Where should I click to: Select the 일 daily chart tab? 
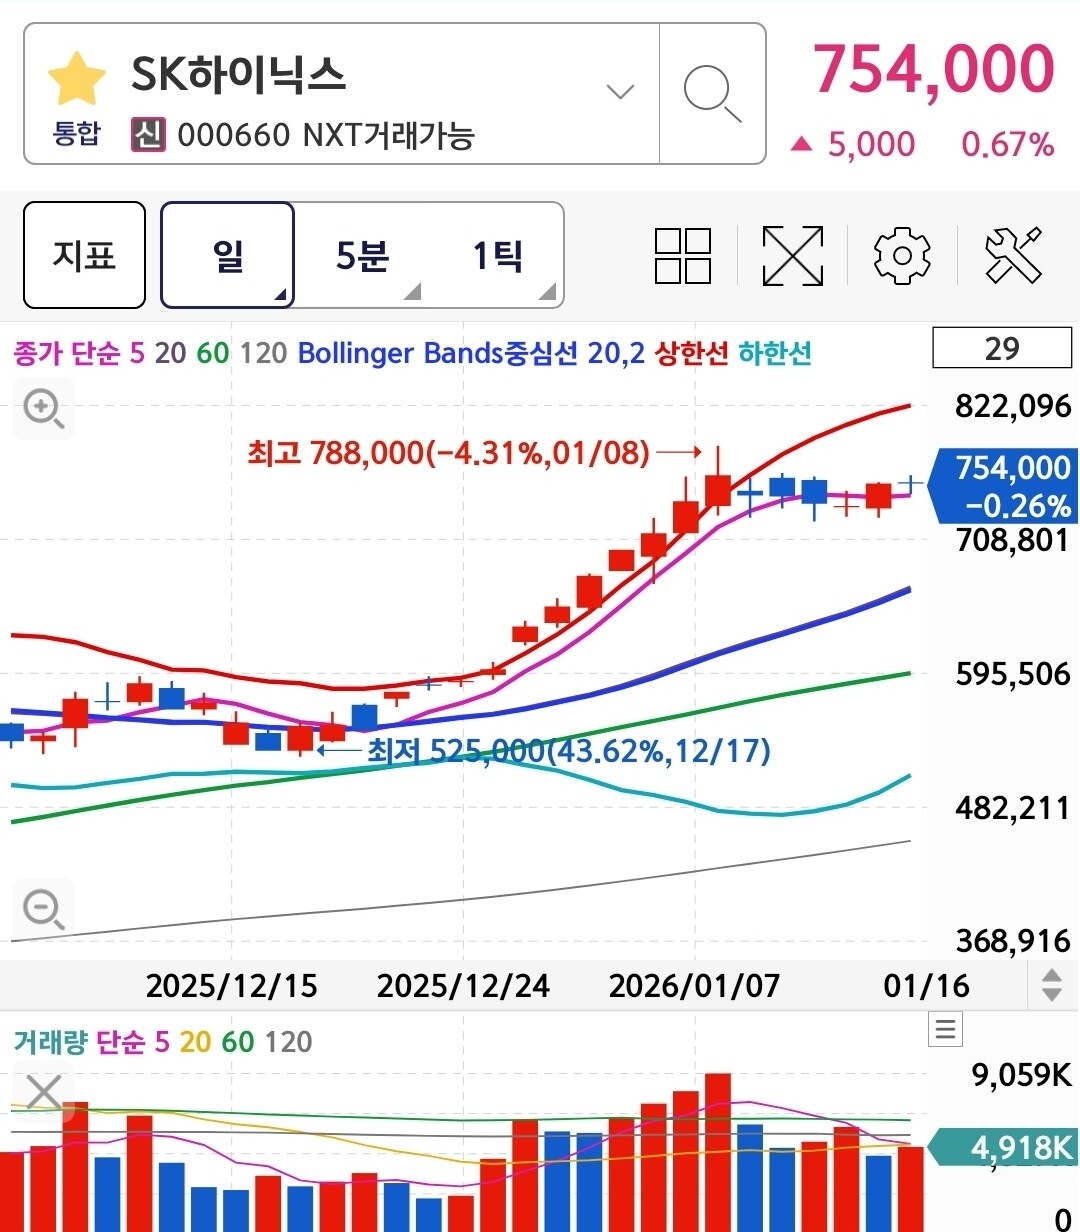228,255
